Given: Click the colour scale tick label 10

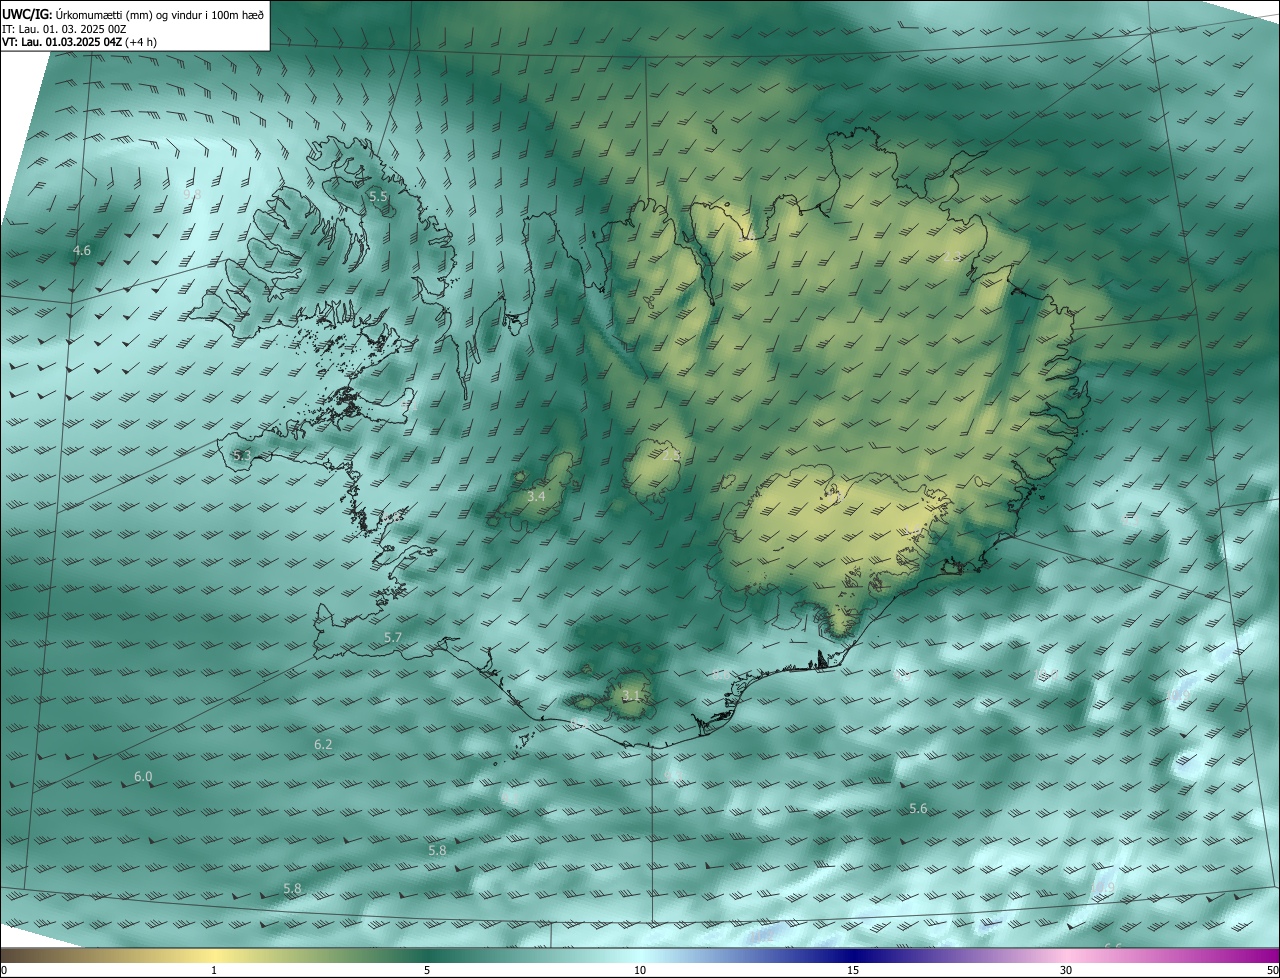Looking at the screenshot, I should (x=640, y=970).
